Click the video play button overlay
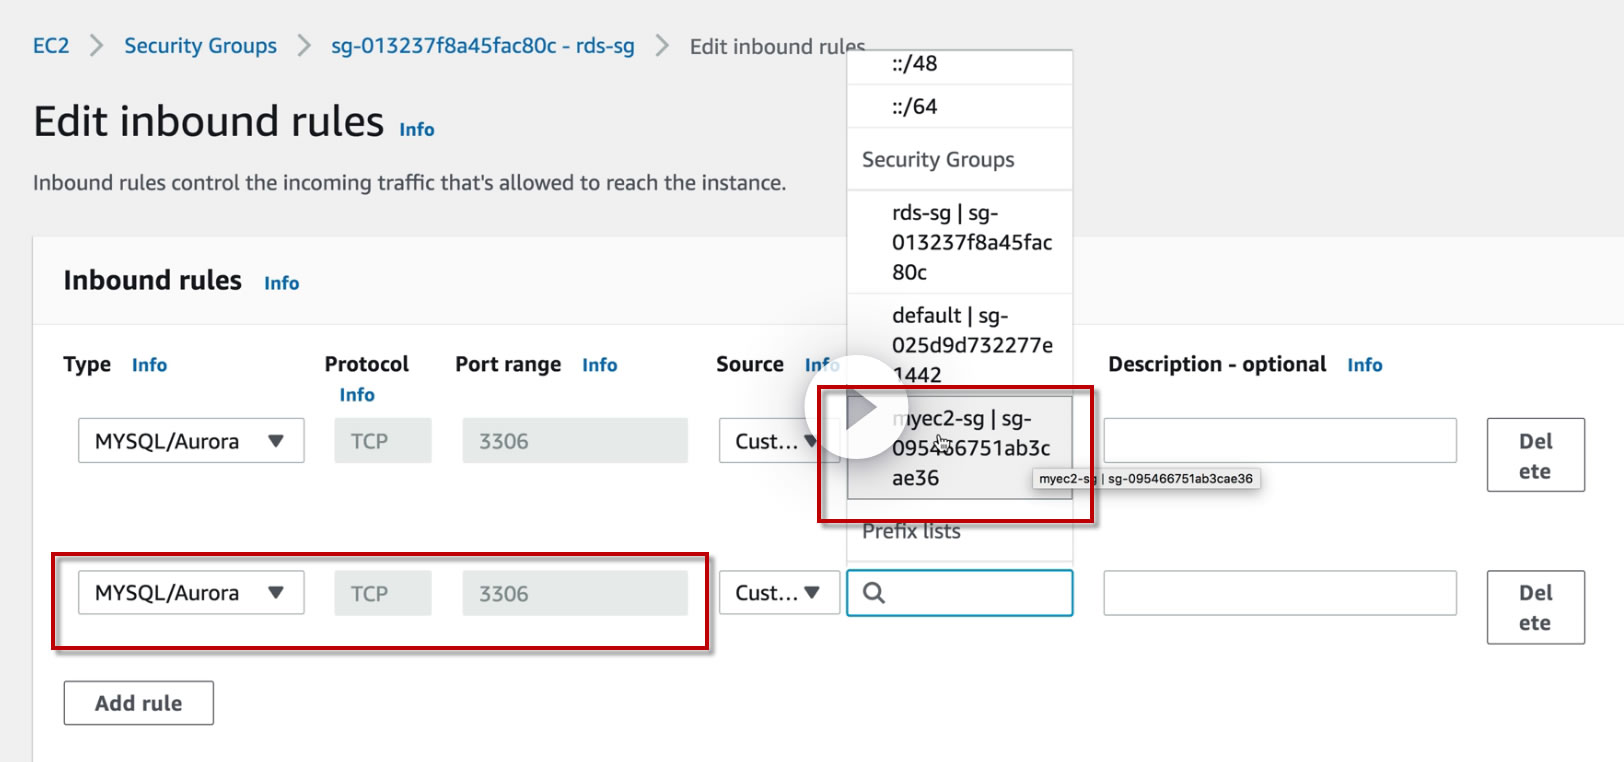The width and height of the screenshot is (1624, 762). pyautogui.click(x=856, y=407)
